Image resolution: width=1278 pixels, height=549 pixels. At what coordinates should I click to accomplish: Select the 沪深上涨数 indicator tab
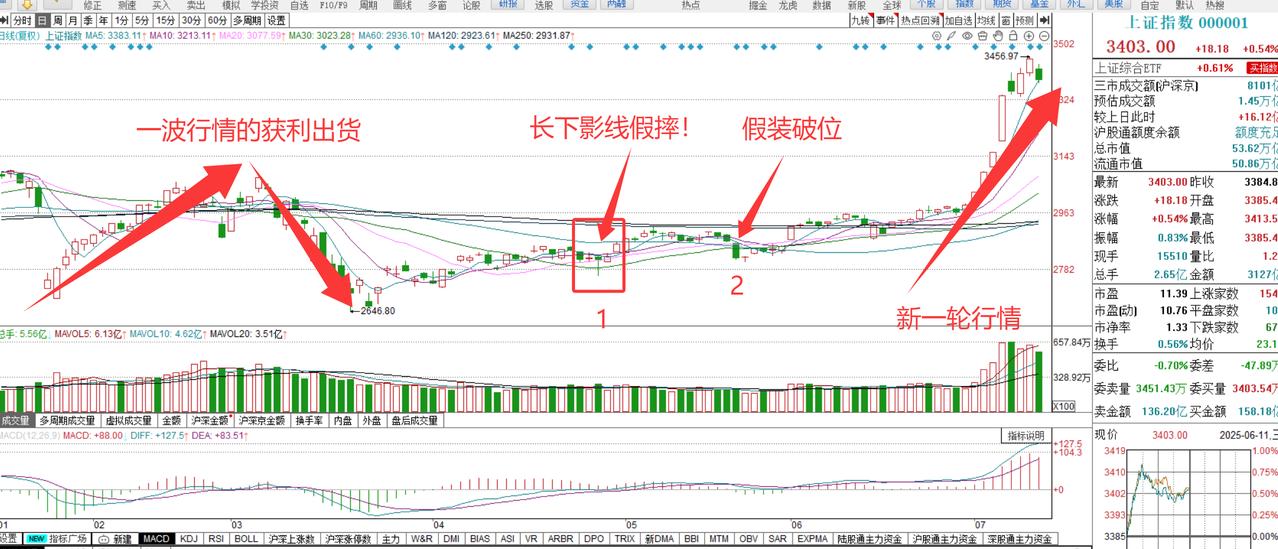[x=291, y=539]
